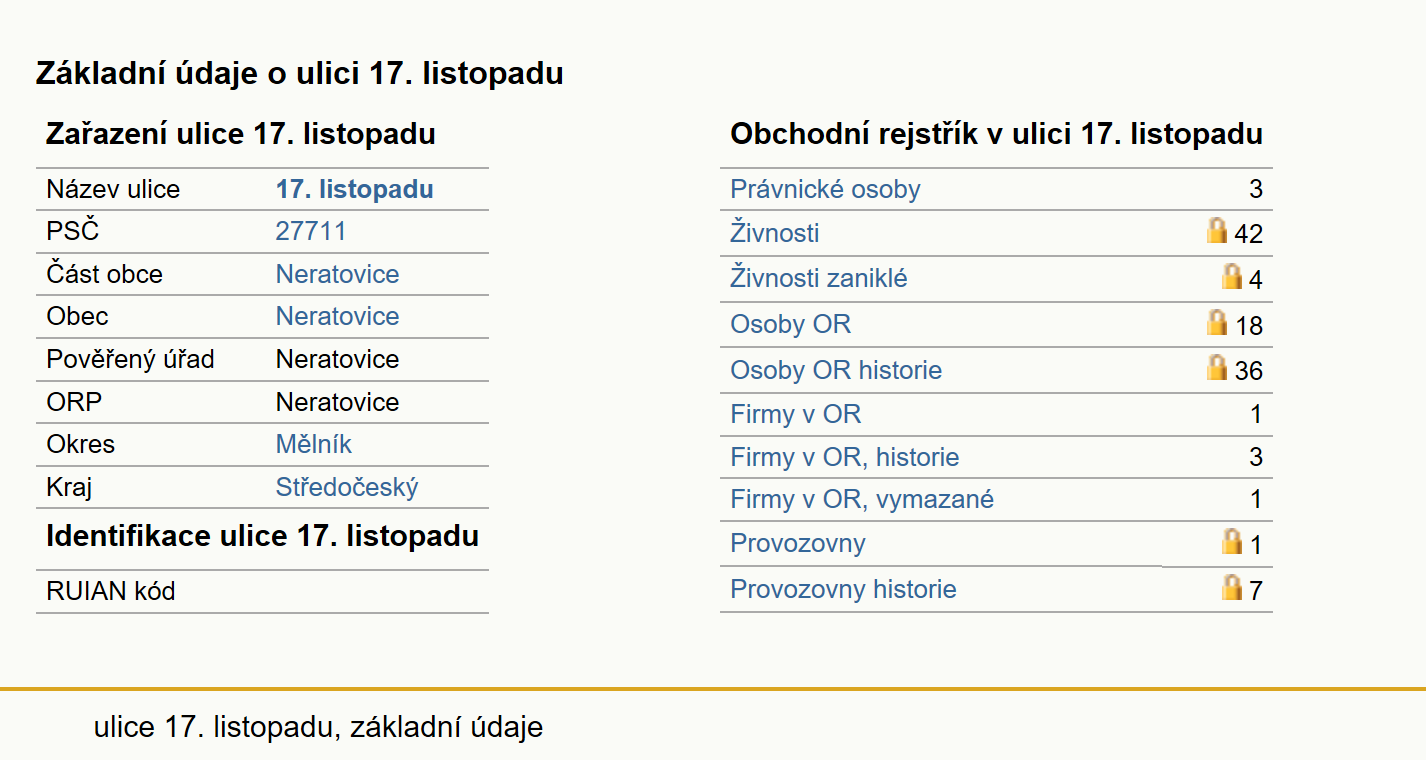Select the Provozovny historie link
1426x760 pixels.
coord(843,589)
